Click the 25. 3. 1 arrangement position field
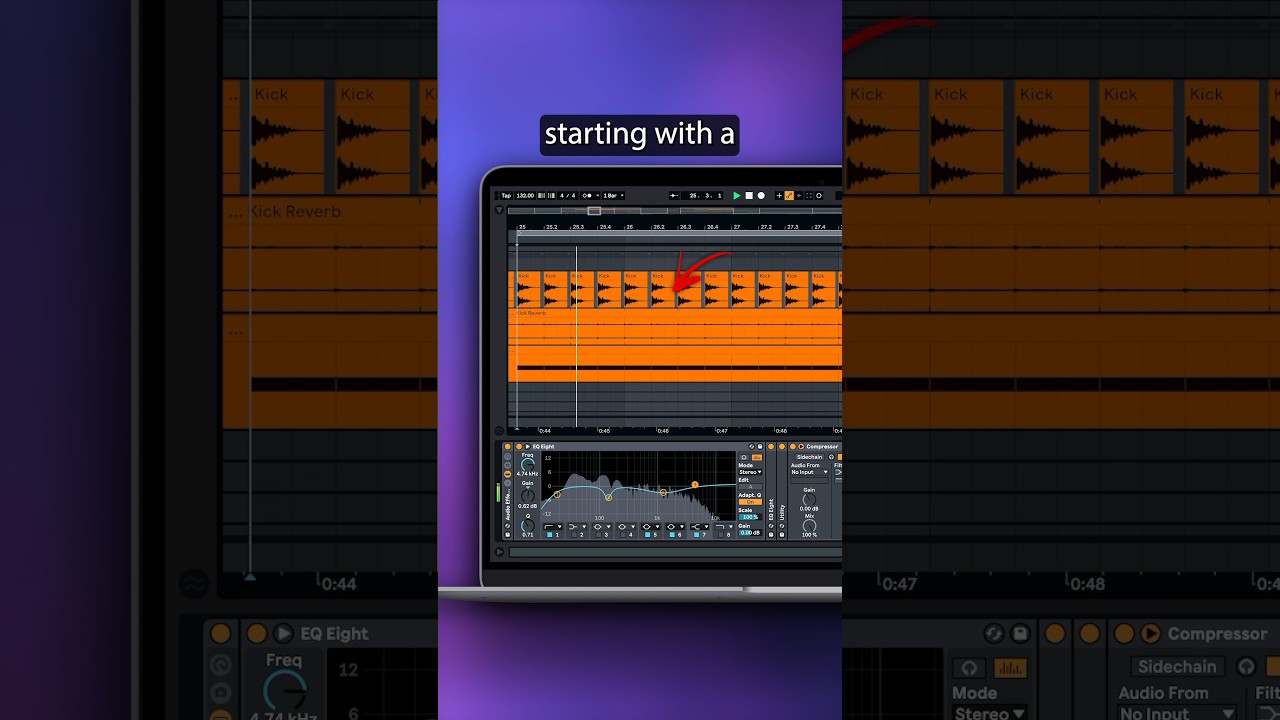 click(x=702, y=196)
